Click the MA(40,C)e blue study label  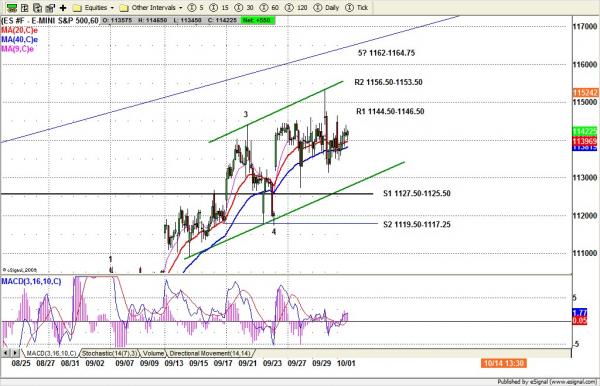click(19, 39)
